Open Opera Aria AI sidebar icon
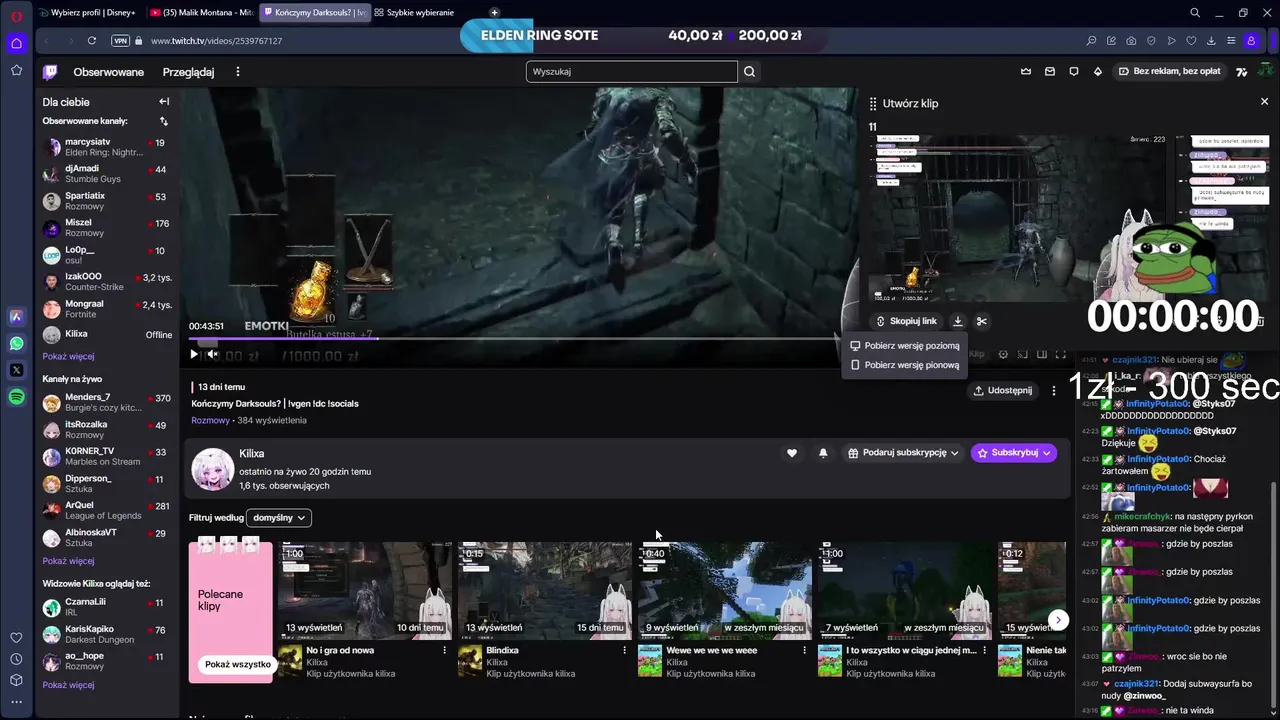 16,316
